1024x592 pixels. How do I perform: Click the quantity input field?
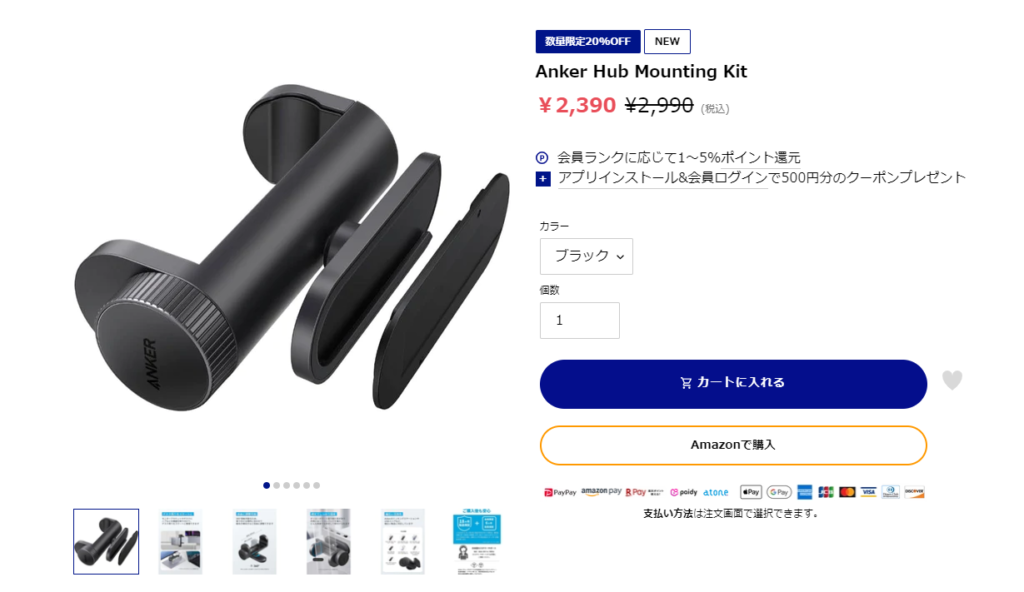tap(580, 320)
